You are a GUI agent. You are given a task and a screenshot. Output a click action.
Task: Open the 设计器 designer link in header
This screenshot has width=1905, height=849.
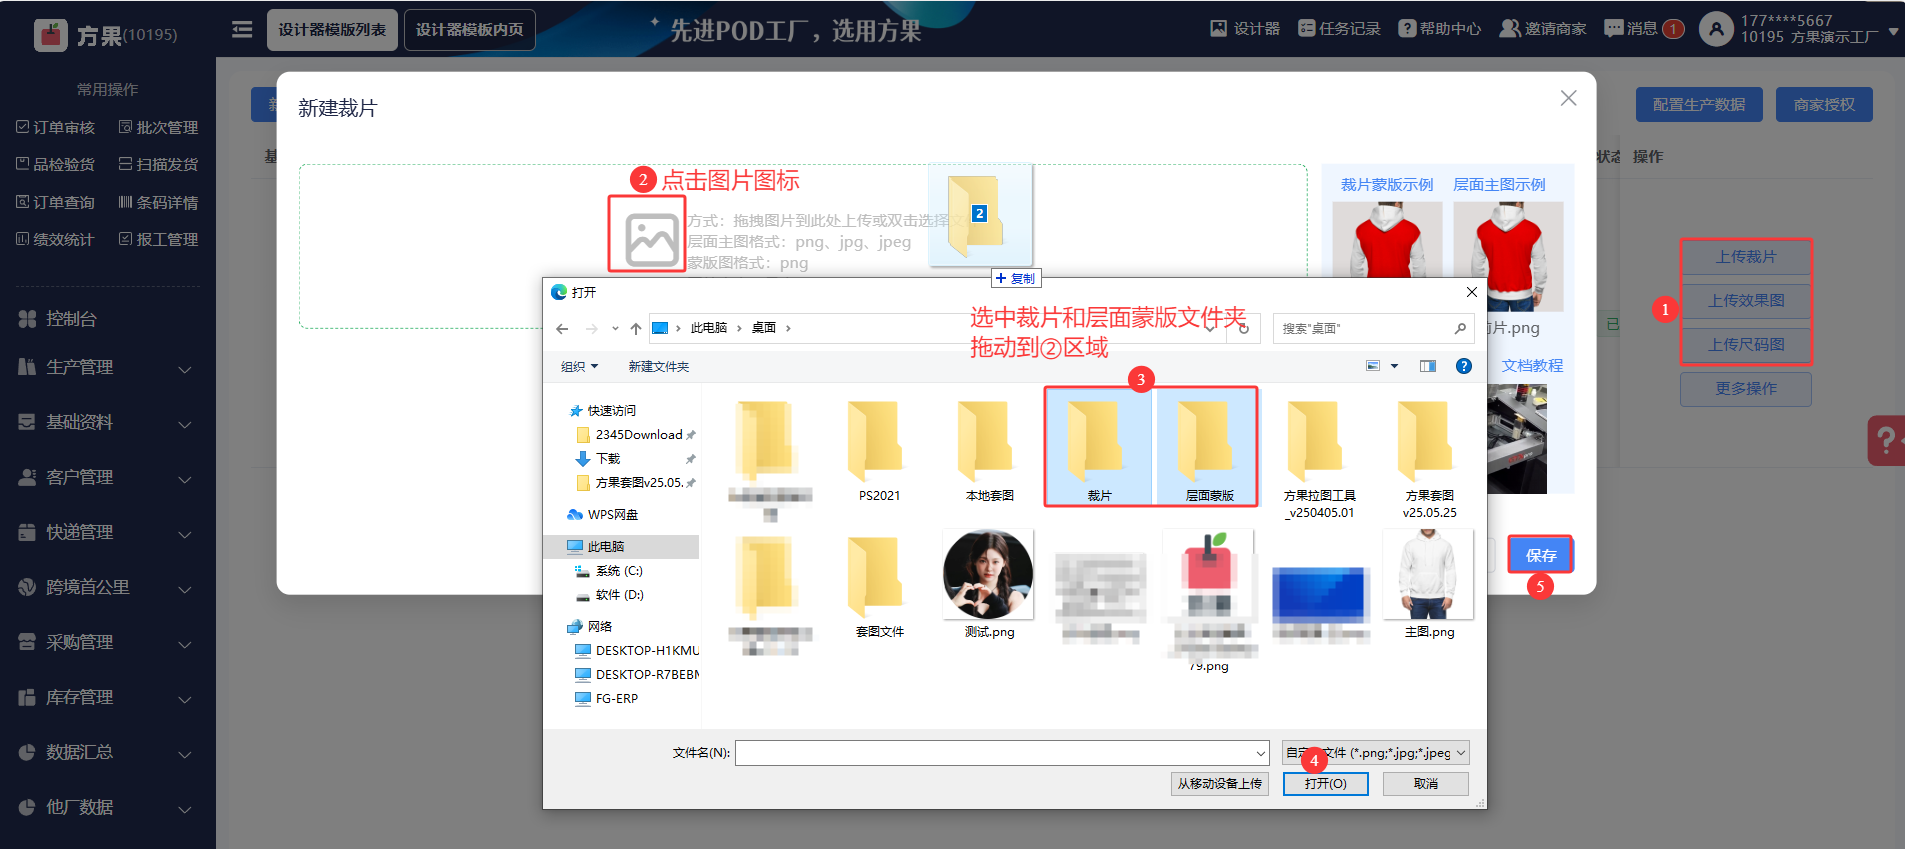(1245, 29)
